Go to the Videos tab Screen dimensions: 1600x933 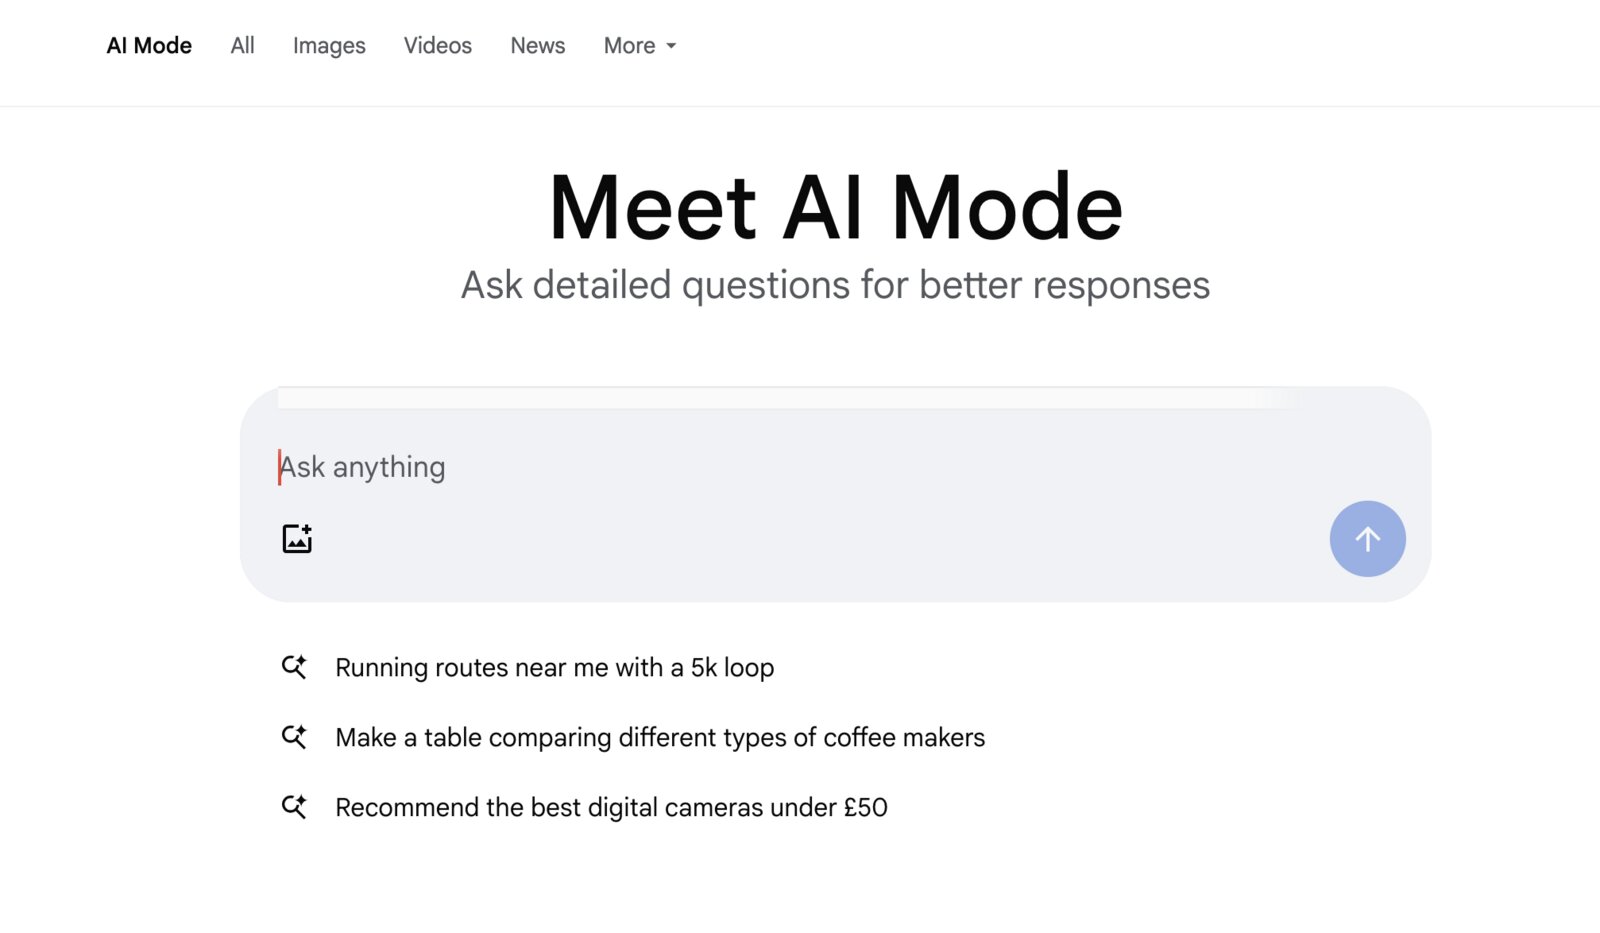438,46
